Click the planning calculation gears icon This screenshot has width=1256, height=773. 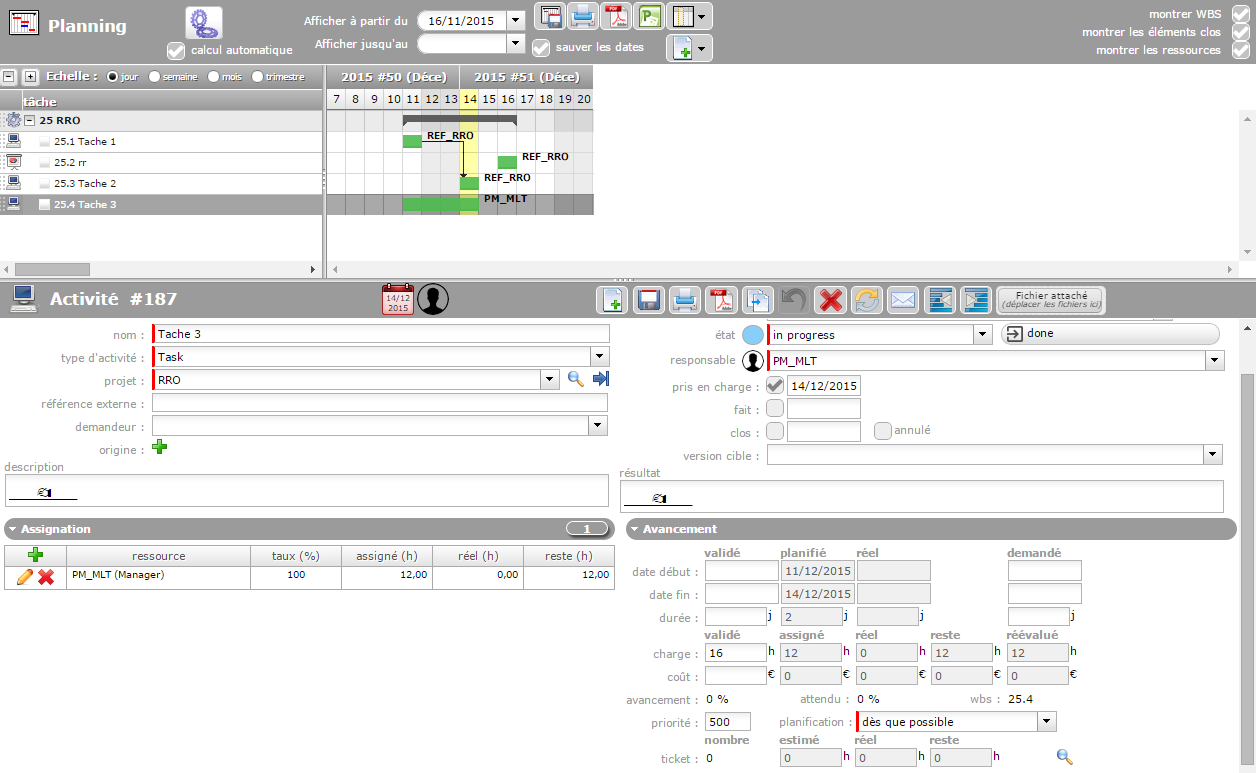(204, 22)
